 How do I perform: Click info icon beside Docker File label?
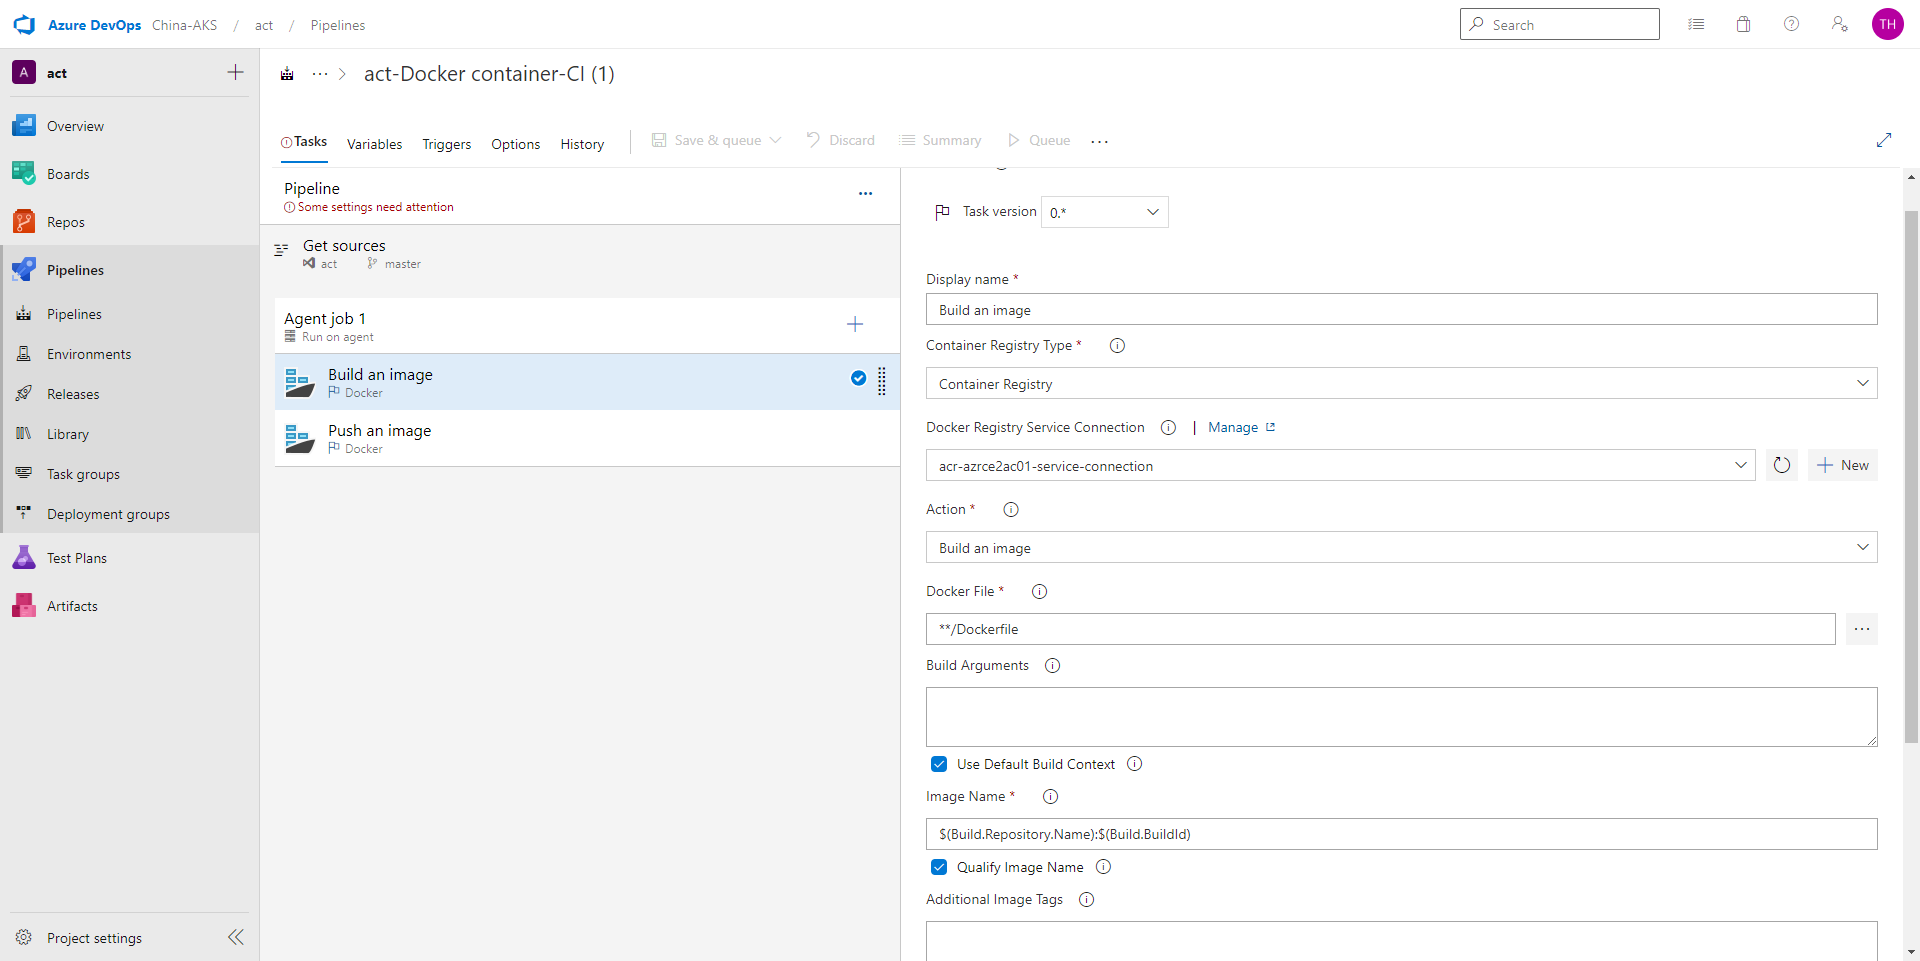tap(1040, 592)
